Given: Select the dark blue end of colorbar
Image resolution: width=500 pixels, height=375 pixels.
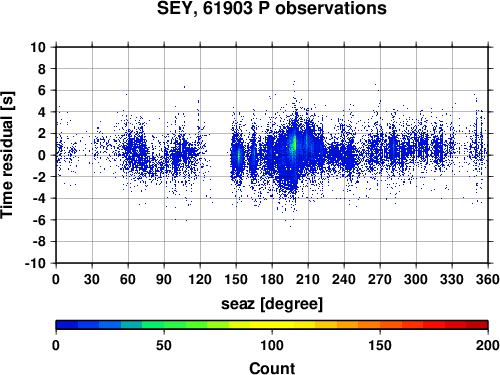Looking at the screenshot, I should click(x=67, y=325).
